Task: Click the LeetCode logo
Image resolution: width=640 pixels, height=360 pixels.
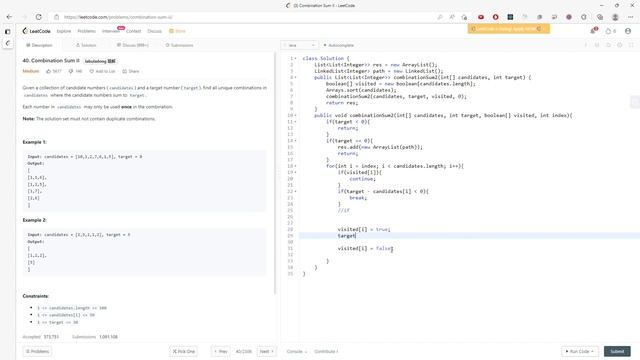Action: pyautogui.click(x=36, y=31)
